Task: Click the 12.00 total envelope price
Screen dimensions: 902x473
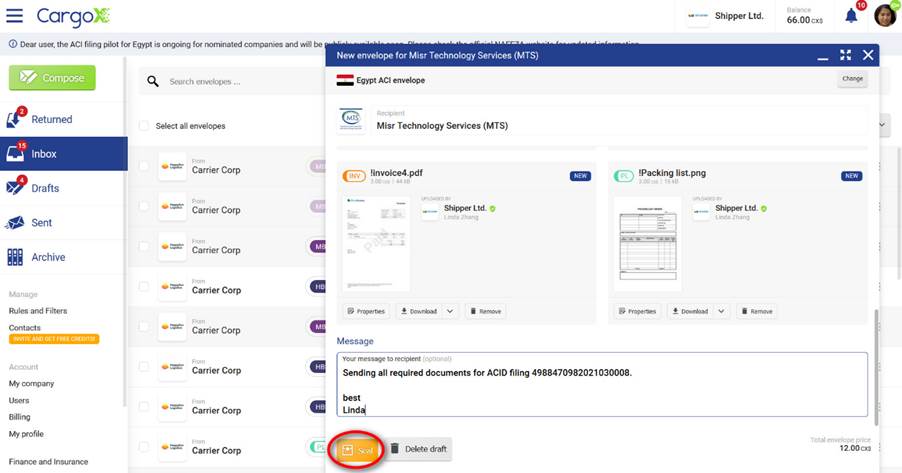Action: click(x=855, y=448)
